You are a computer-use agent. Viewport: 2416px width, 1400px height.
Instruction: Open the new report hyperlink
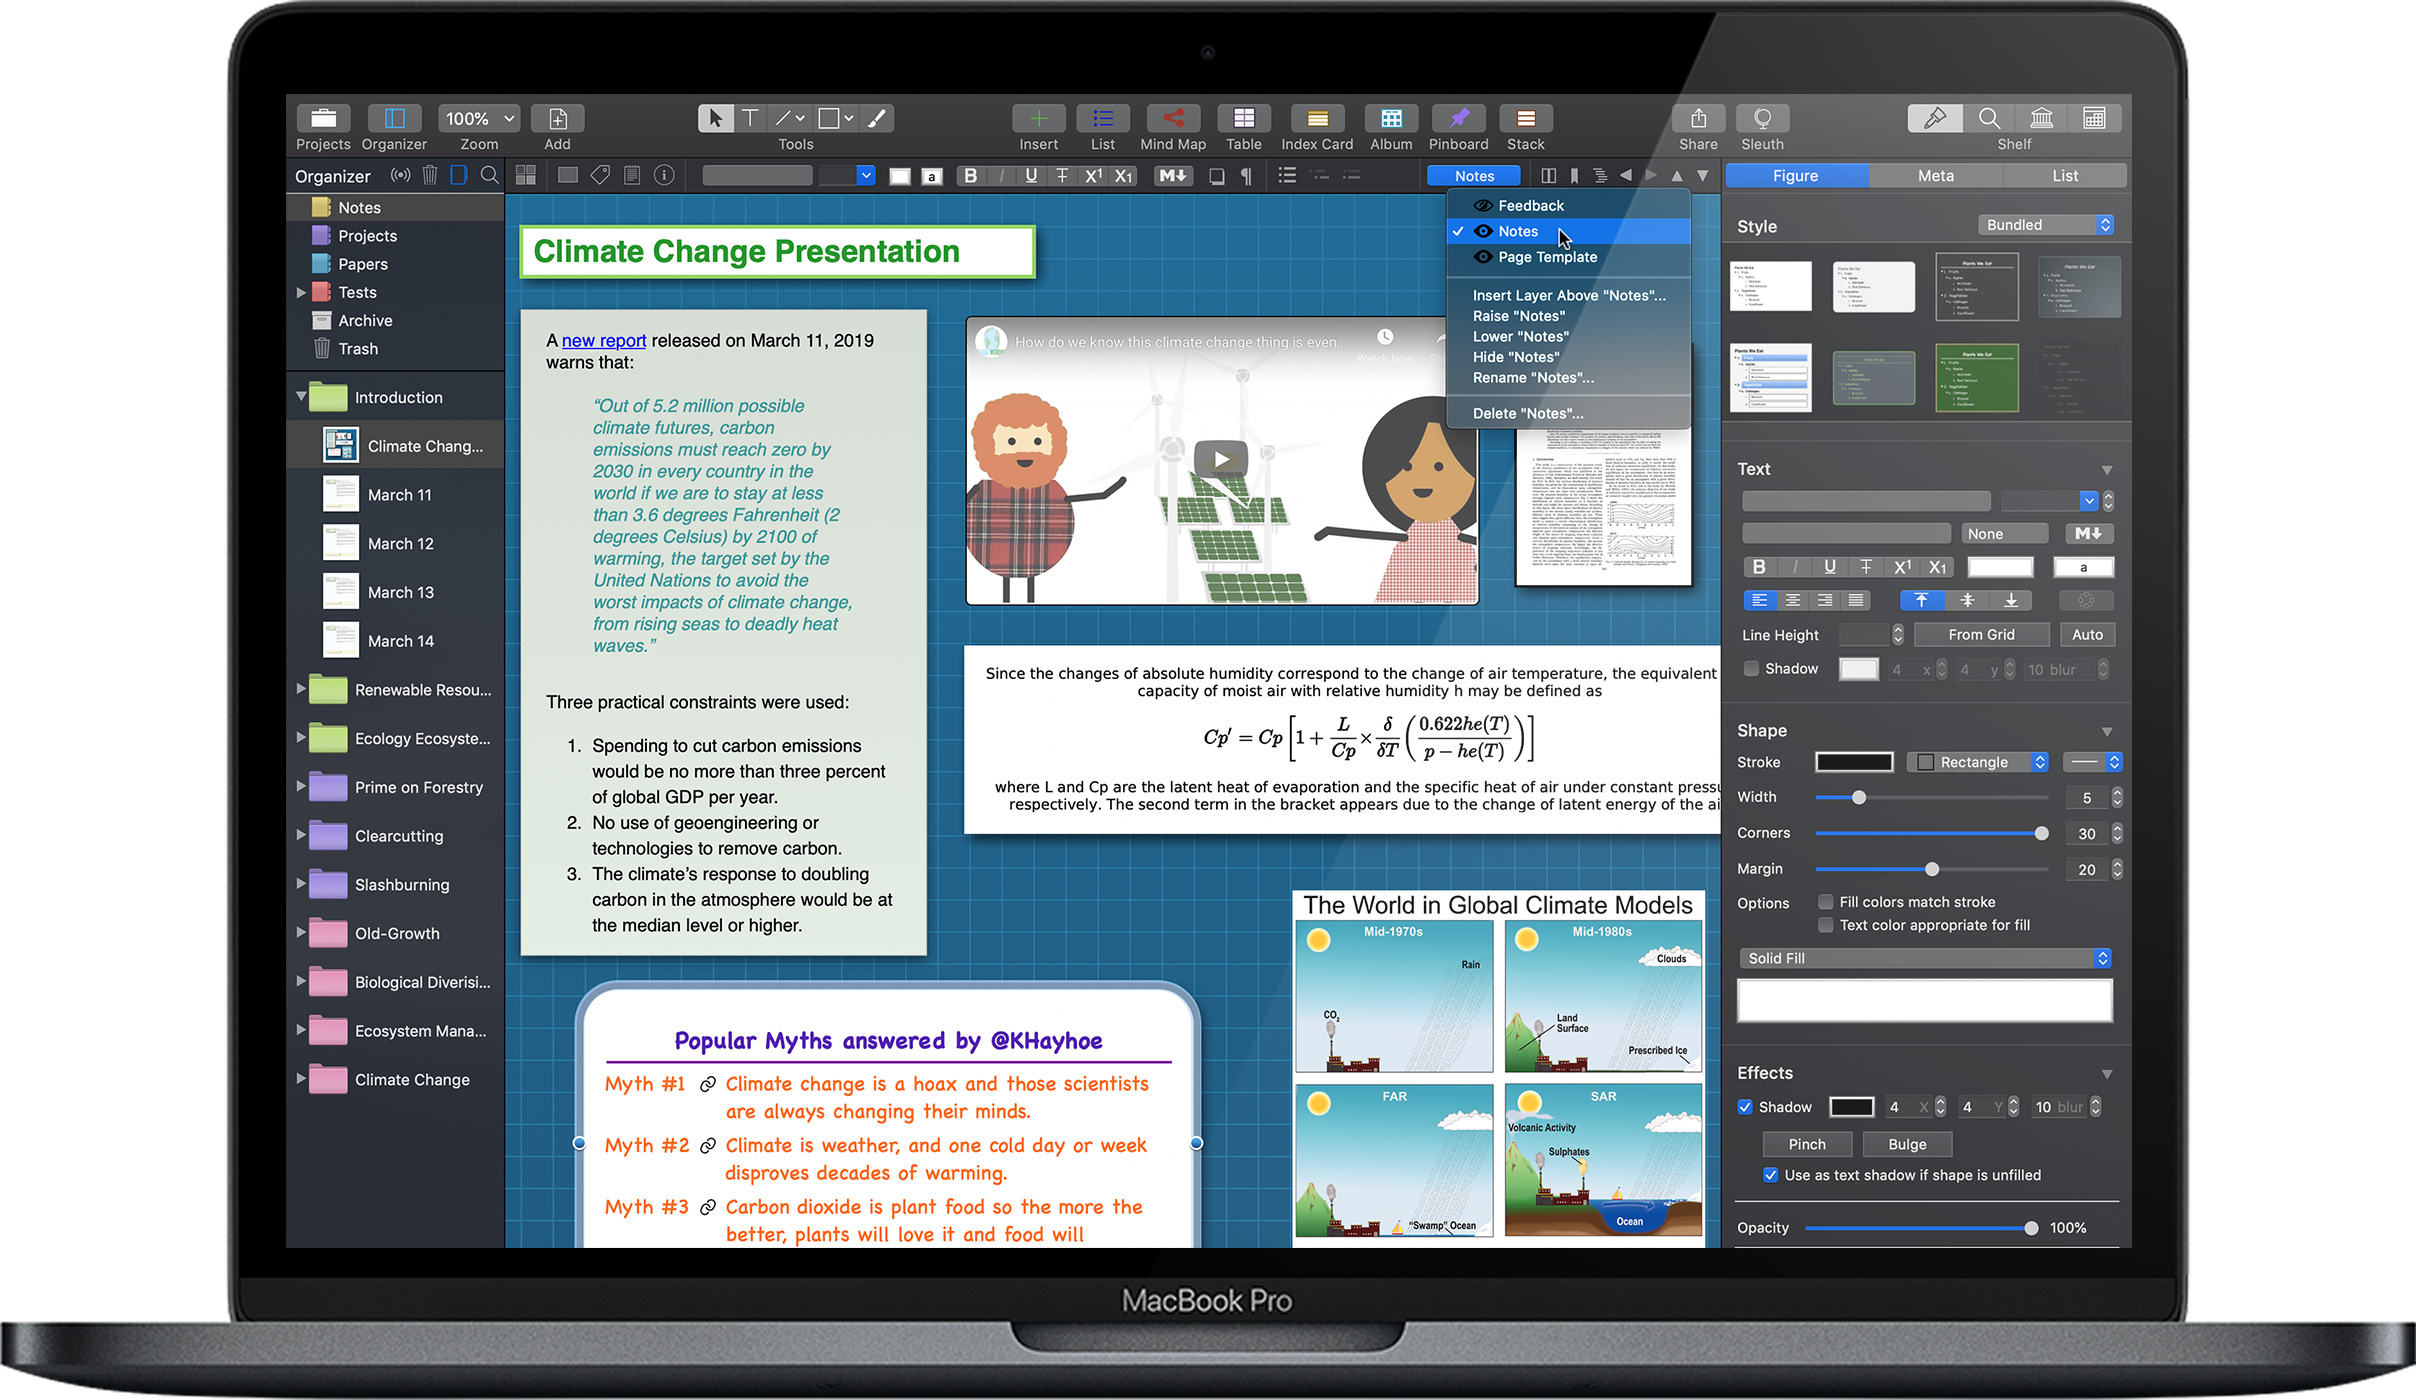click(x=603, y=340)
